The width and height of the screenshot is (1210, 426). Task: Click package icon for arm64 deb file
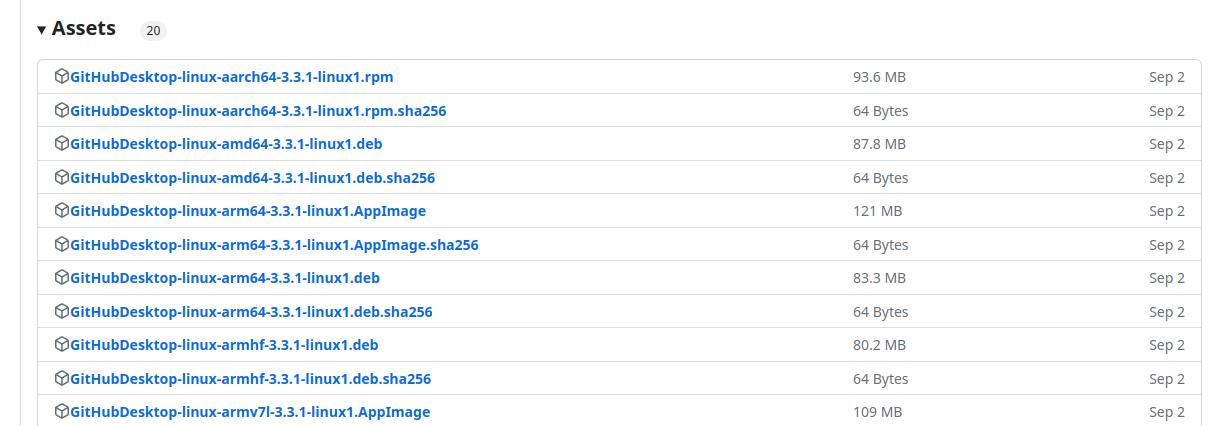[x=62, y=278]
